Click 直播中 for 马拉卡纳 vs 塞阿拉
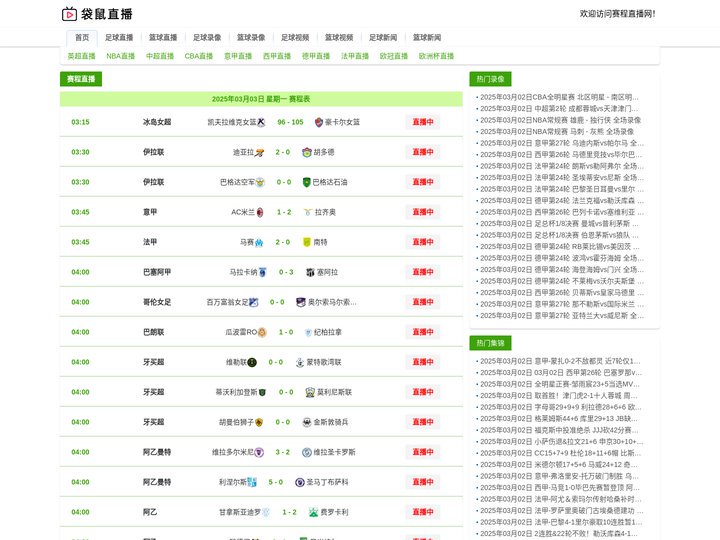Viewport: 720px width, 540px height. tap(423, 272)
